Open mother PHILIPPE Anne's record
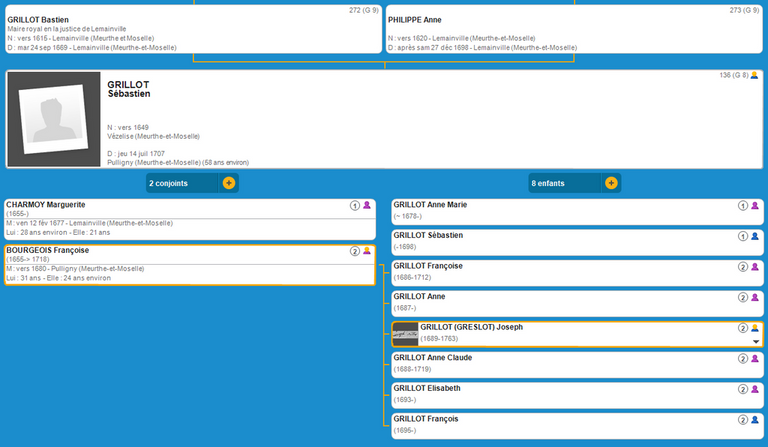Screen dimensions: 768x447 click(x=415, y=20)
